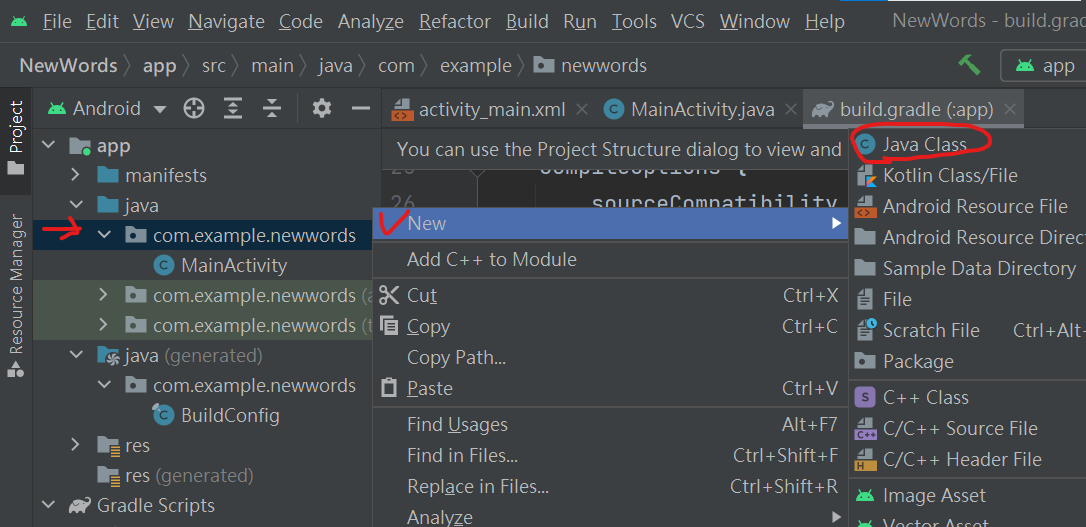Collapse the java (generated) folder

(x=75, y=356)
